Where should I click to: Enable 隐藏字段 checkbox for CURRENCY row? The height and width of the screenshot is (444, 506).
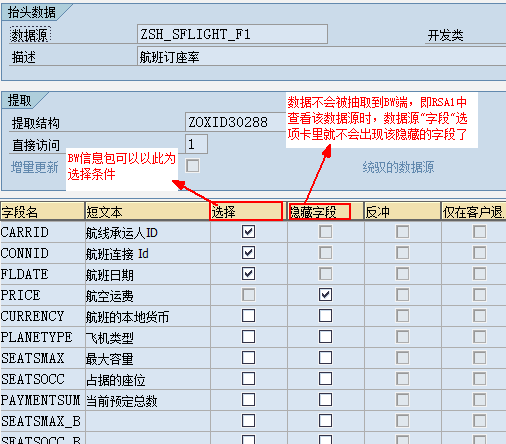325,316
